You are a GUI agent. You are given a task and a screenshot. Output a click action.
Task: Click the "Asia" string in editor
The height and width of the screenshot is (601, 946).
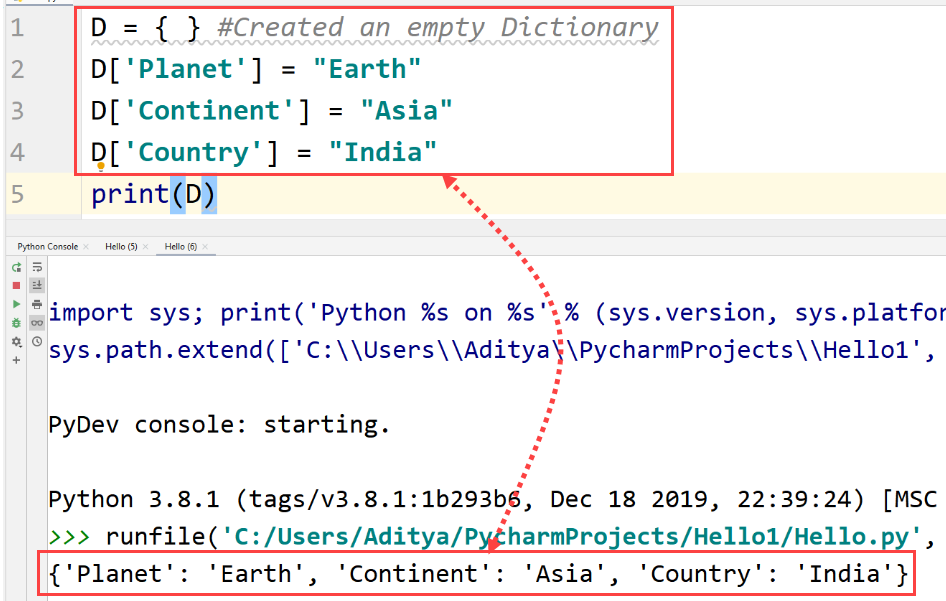pyautogui.click(x=406, y=111)
